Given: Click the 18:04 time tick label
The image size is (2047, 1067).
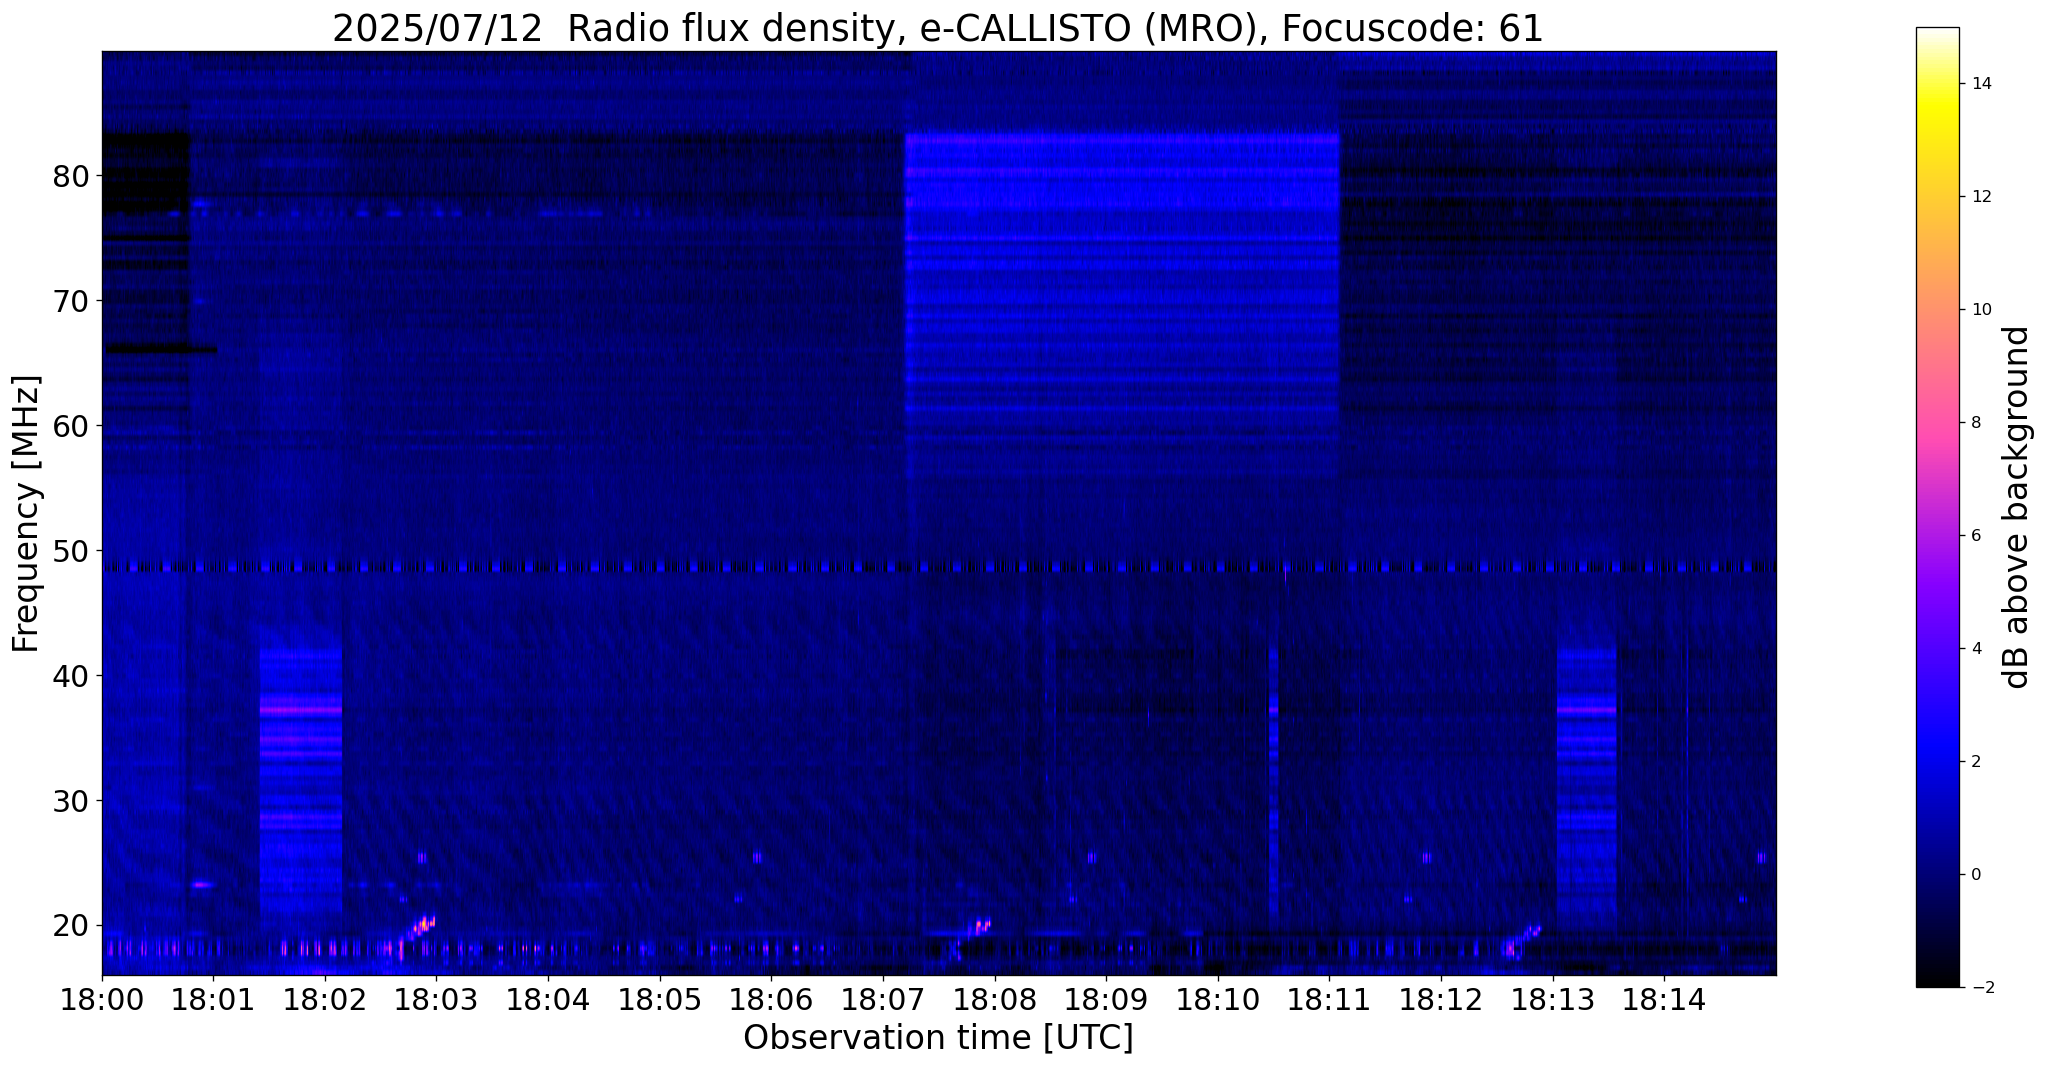Looking at the screenshot, I should coord(547,1000).
